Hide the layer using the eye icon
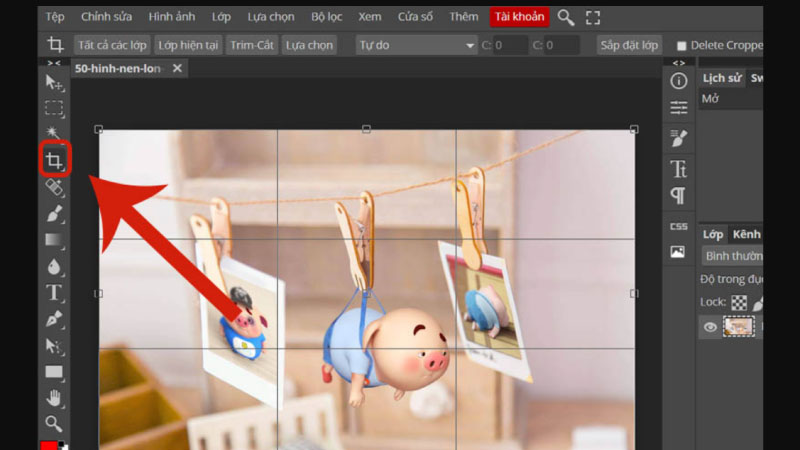The width and height of the screenshot is (800, 450). point(710,327)
